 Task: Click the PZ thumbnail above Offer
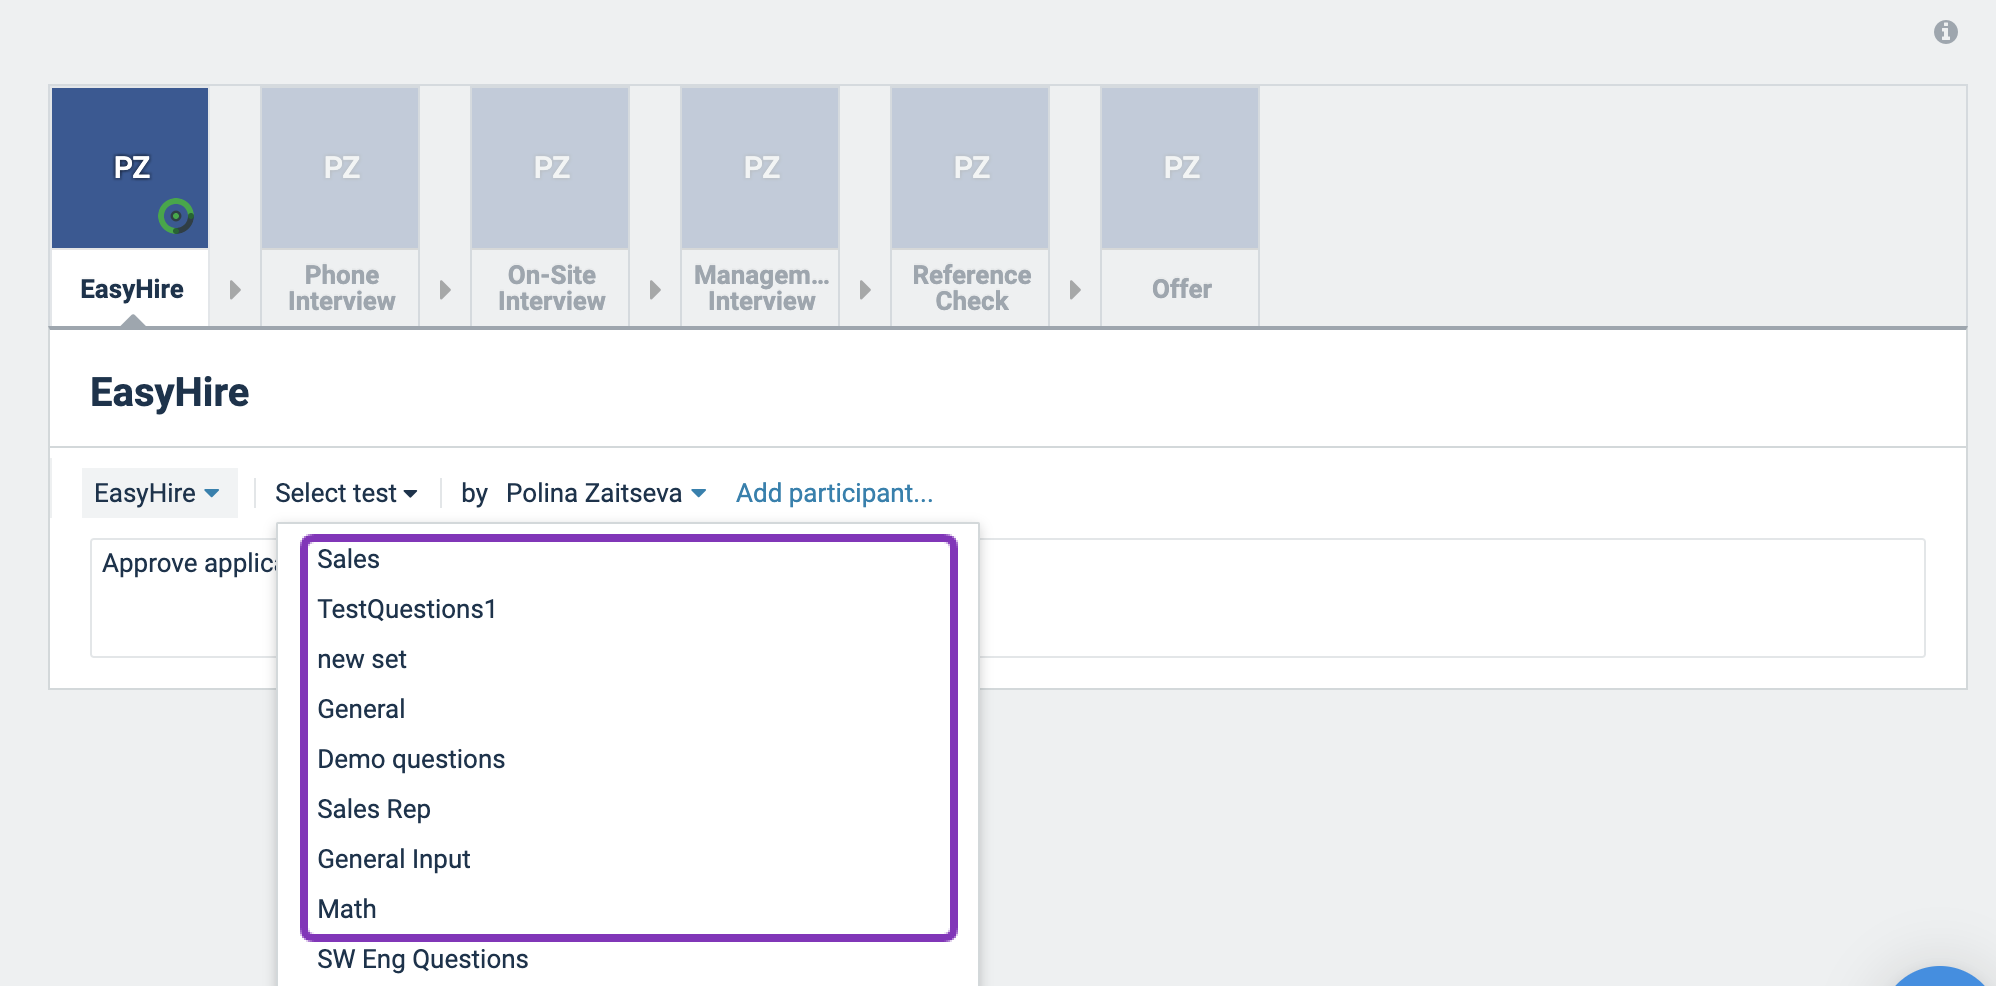pos(1180,168)
